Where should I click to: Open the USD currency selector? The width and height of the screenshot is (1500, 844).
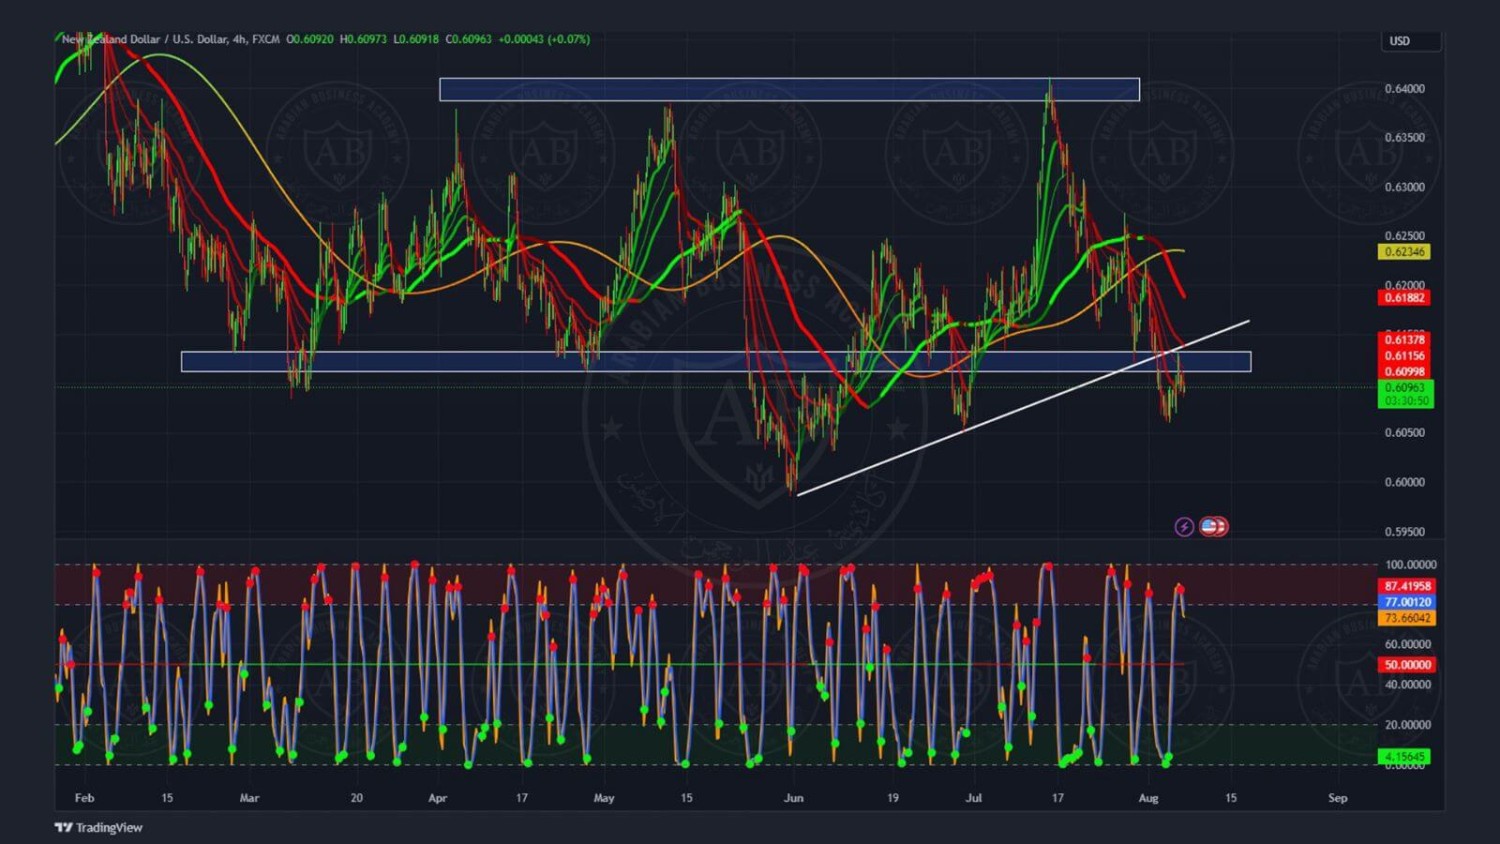[1410, 41]
